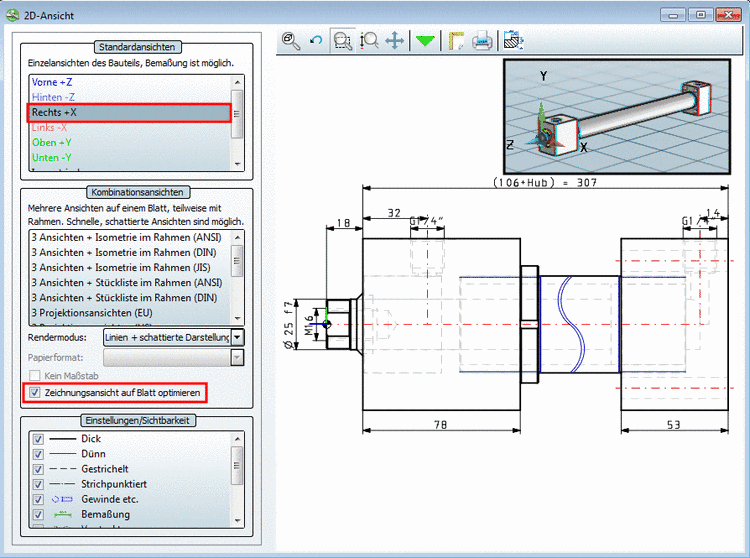Toggle the Dünn line visibility checkbox
This screenshot has height=558, width=750.
point(38,454)
